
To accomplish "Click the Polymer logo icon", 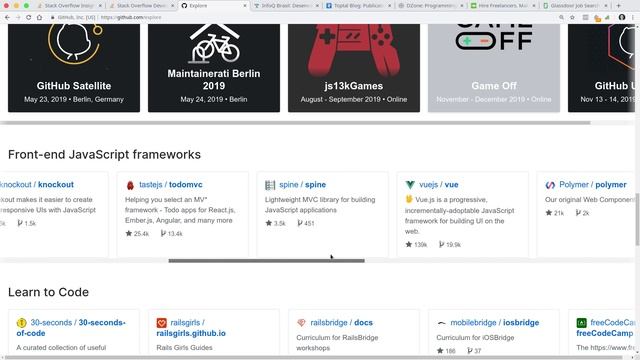I will click(550, 185).
